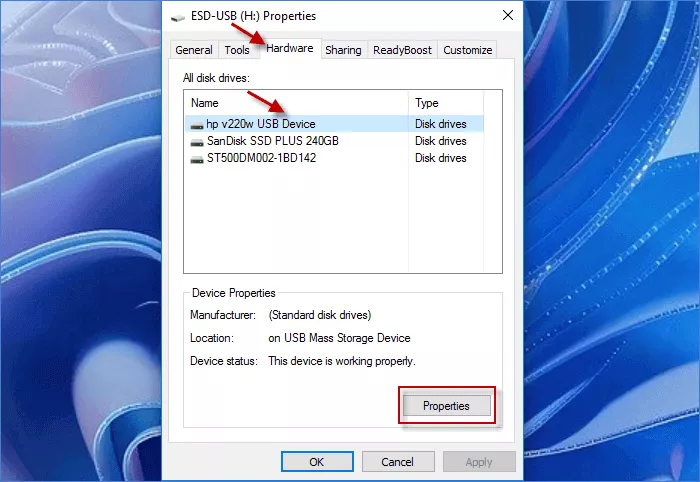Viewport: 700px width, 482px height.
Task: Click the drive icon beside hp v220w USB Device
Action: (197, 125)
